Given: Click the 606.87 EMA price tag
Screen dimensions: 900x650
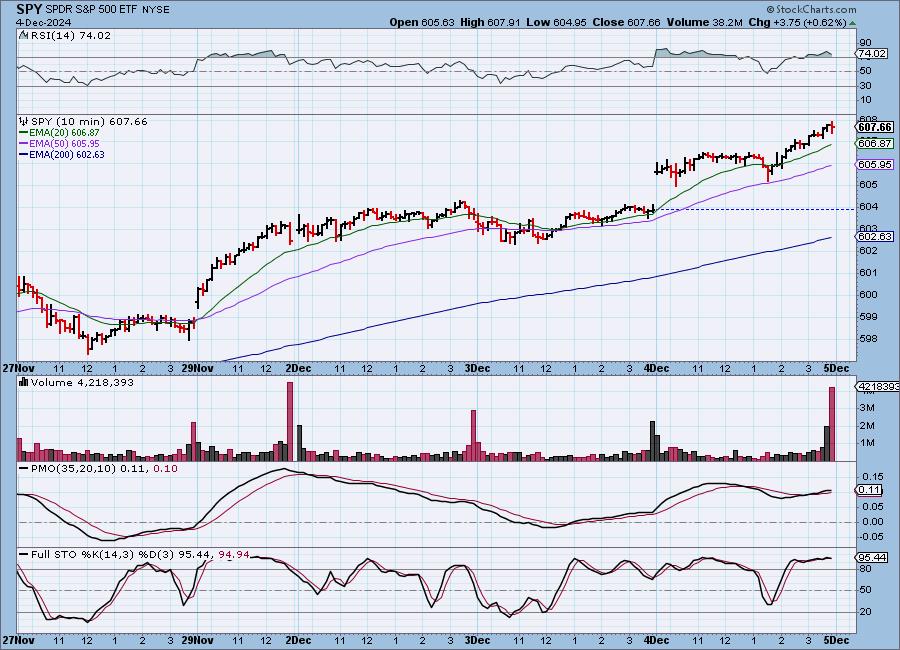Looking at the screenshot, I should 875,144.
